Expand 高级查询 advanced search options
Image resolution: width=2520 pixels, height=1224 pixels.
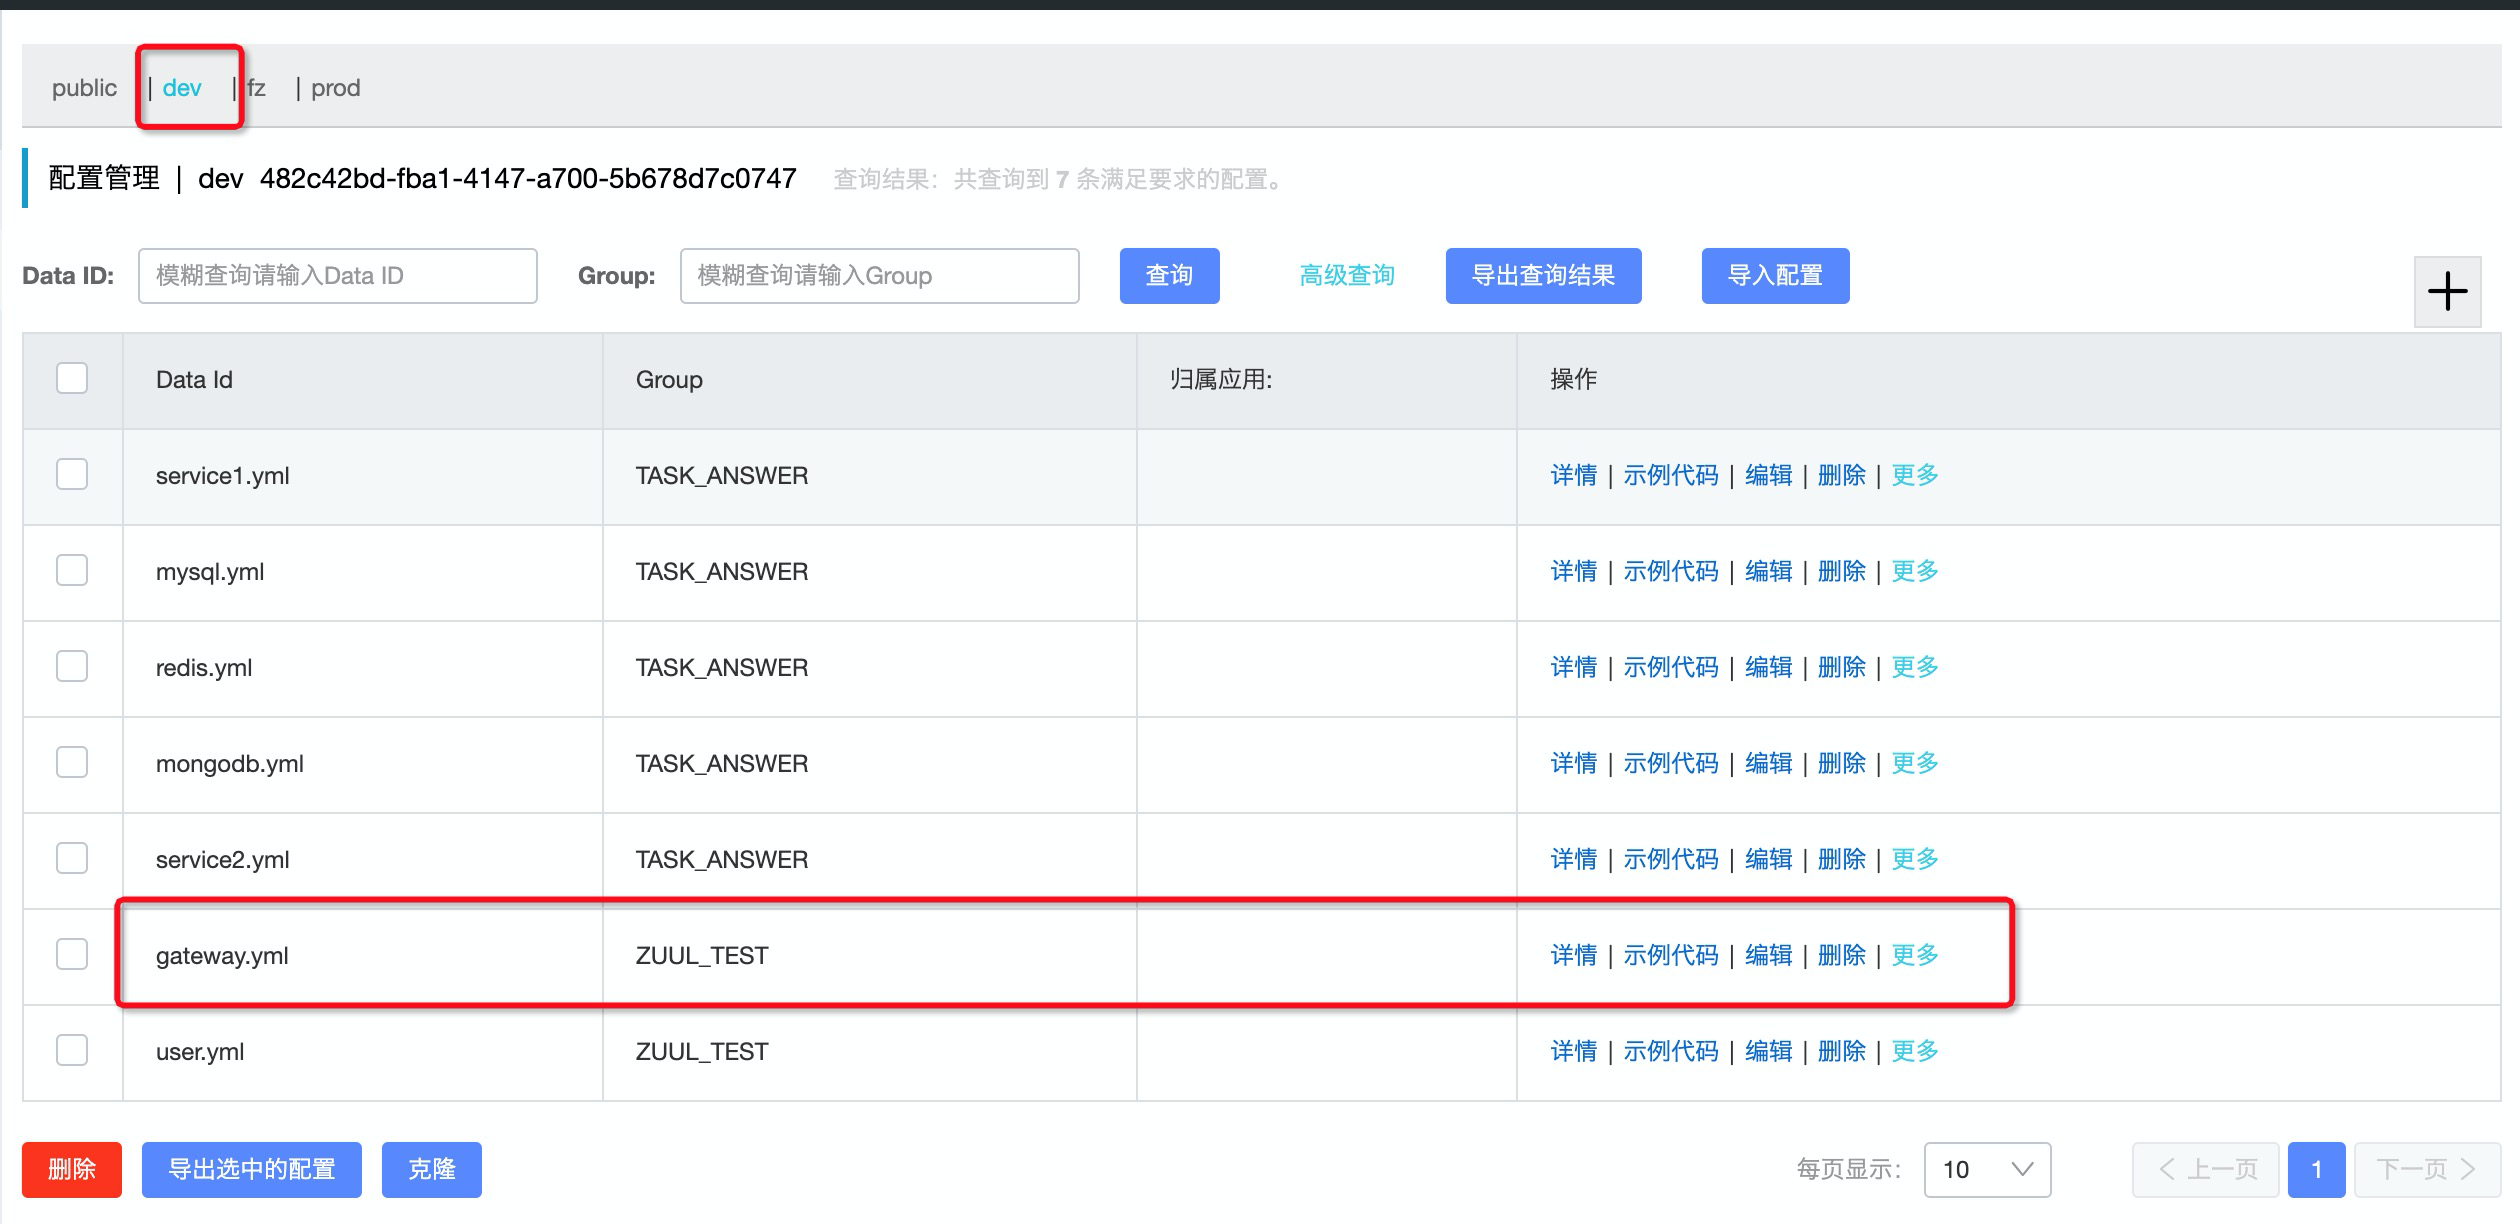pos(1346,276)
